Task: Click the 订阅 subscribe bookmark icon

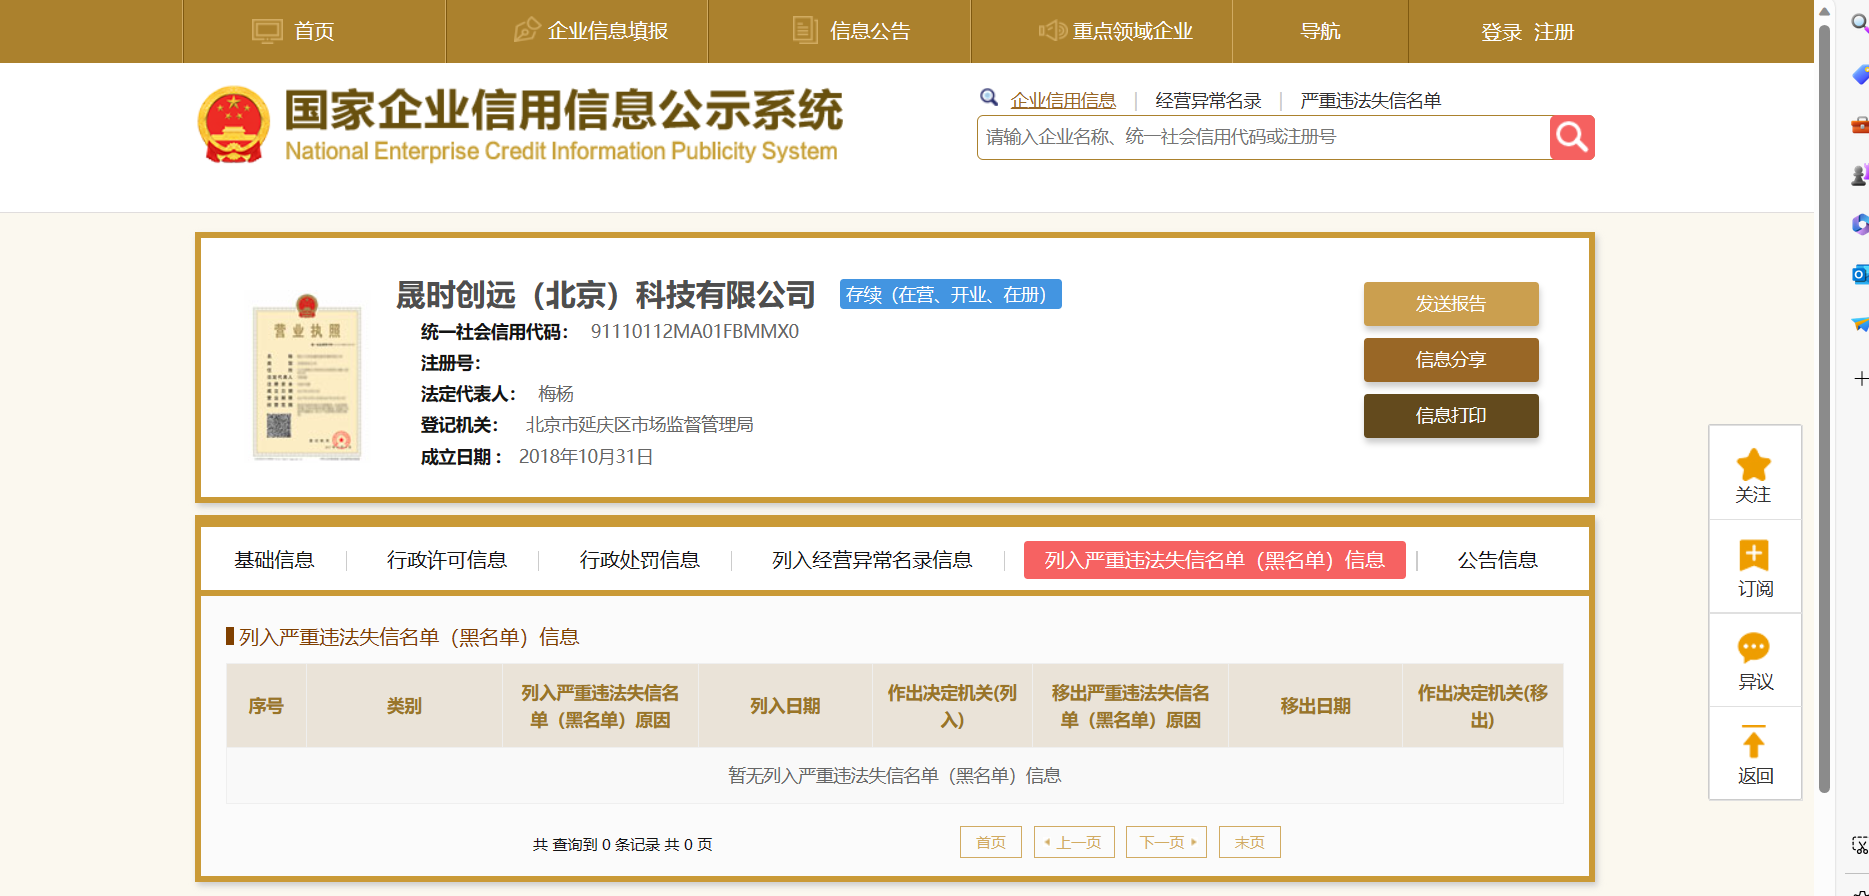Action: click(1754, 555)
